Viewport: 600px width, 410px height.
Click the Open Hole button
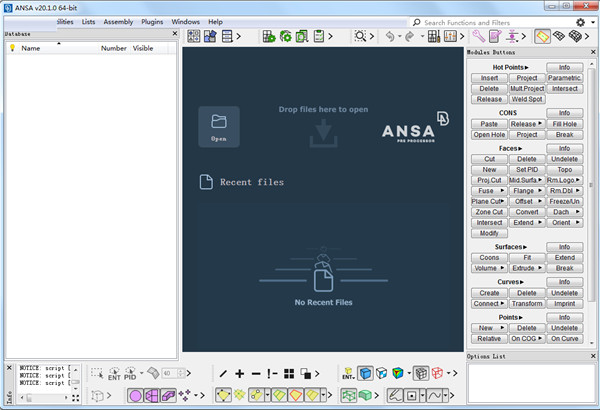pos(489,135)
